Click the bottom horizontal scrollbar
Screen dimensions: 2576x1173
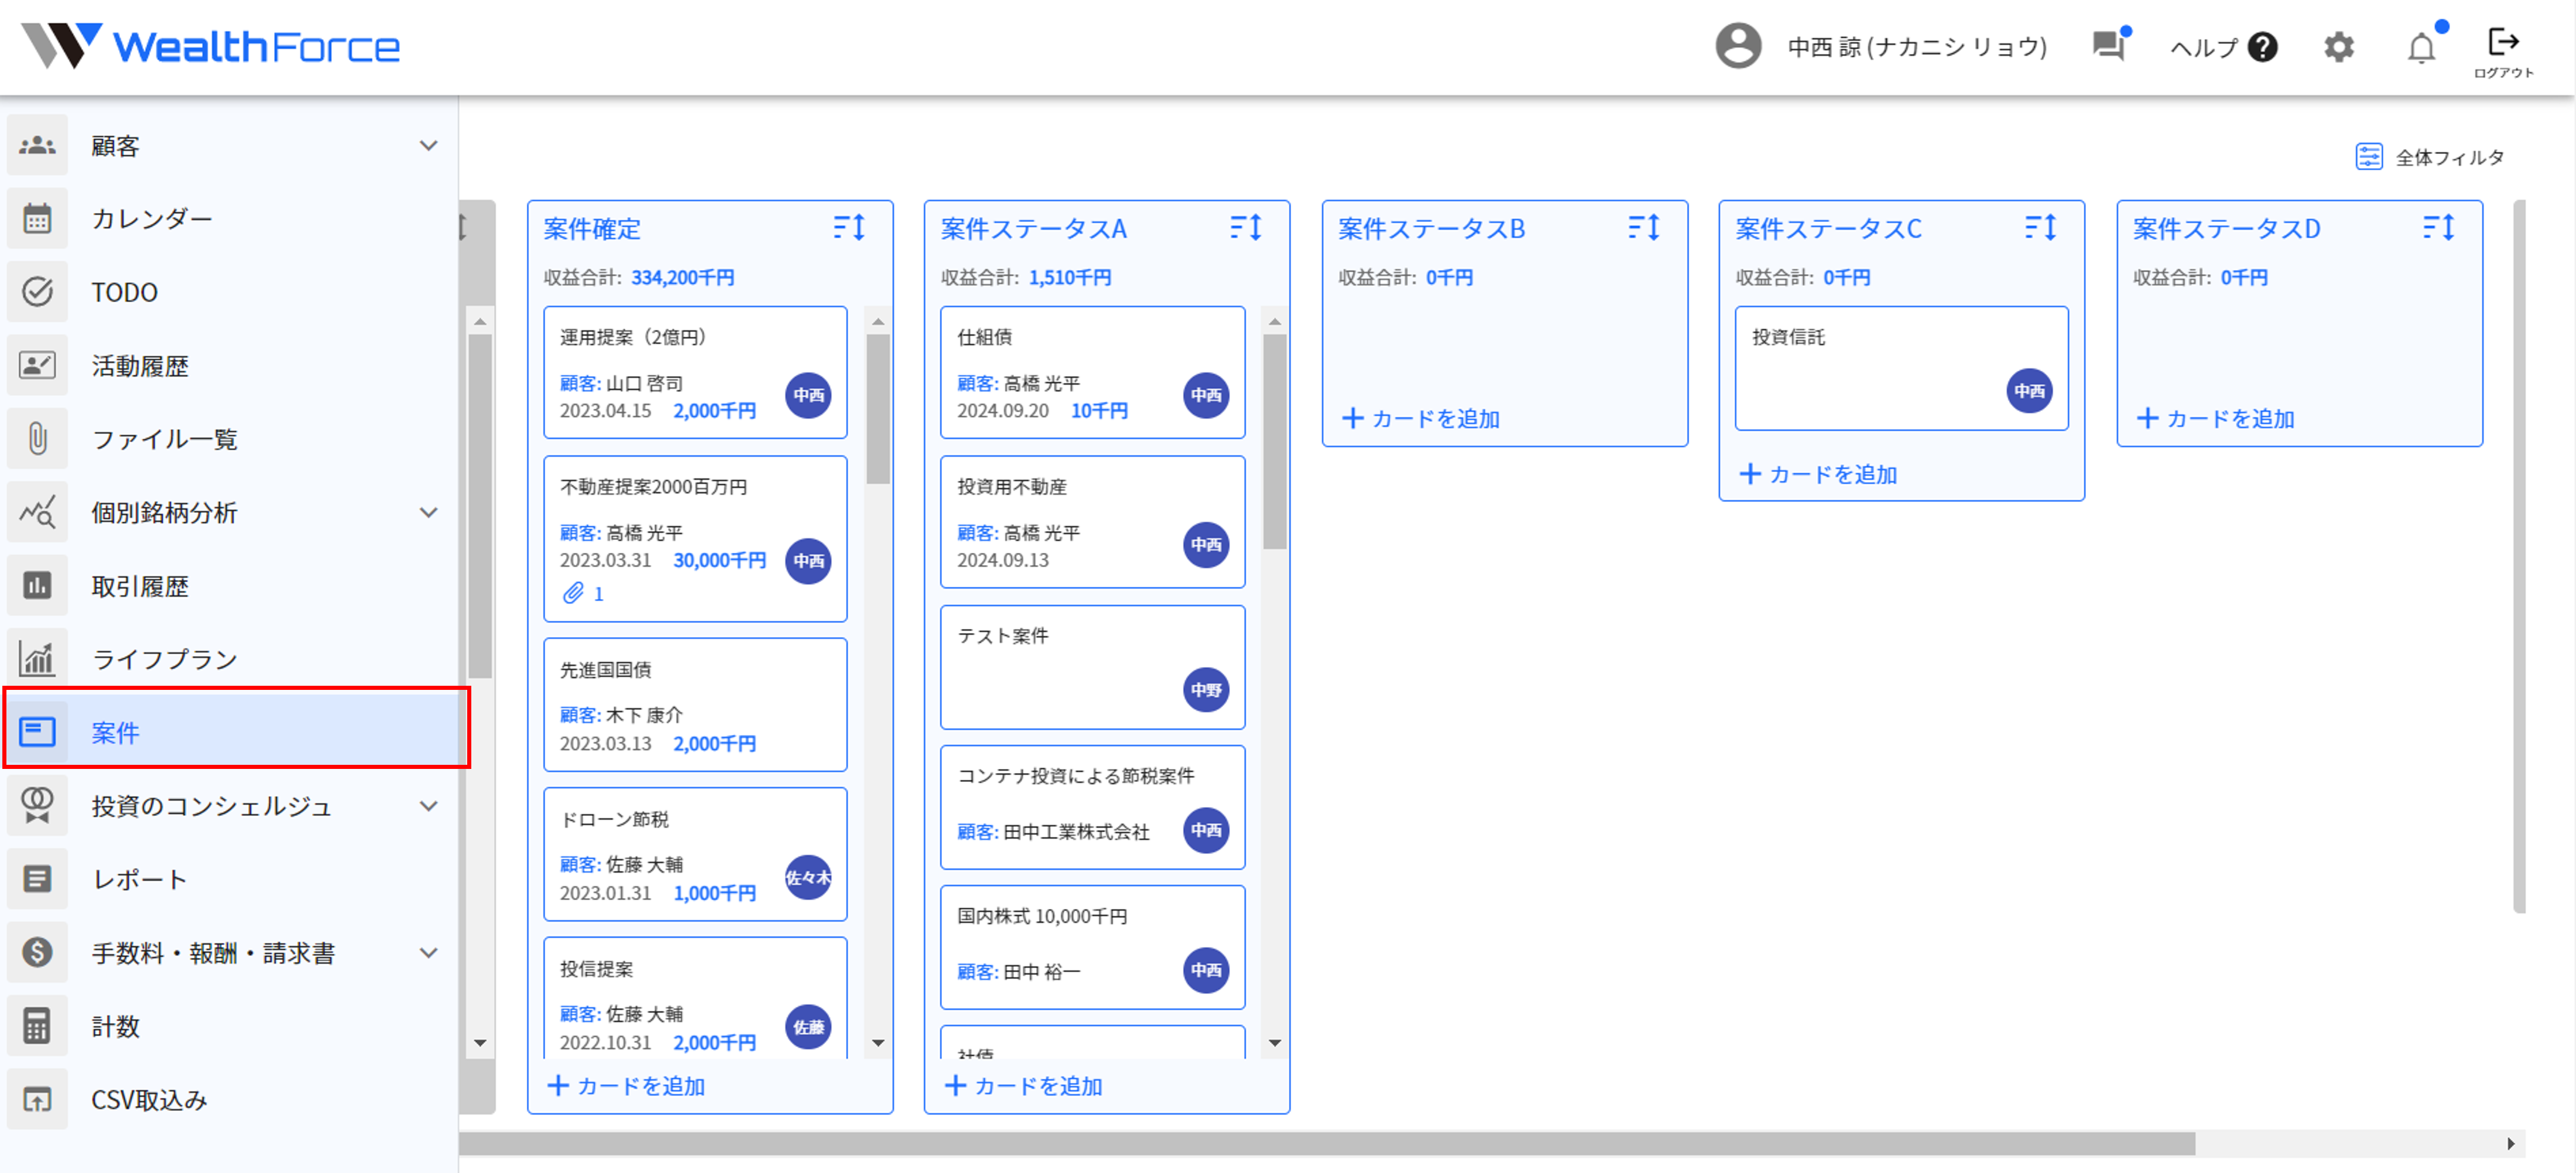tap(1326, 1143)
